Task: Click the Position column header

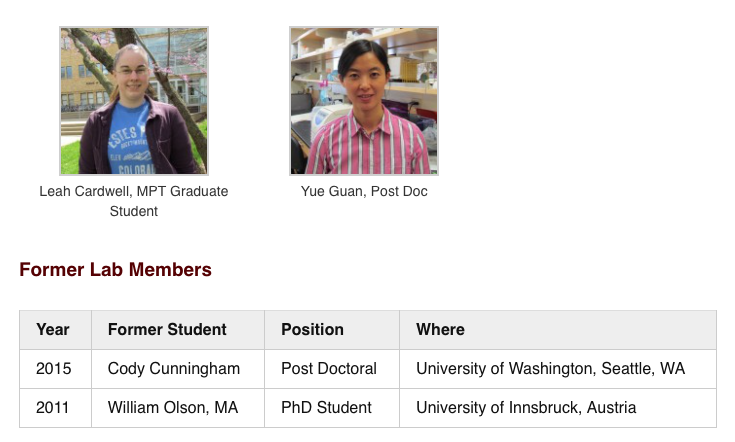Action: coord(312,329)
